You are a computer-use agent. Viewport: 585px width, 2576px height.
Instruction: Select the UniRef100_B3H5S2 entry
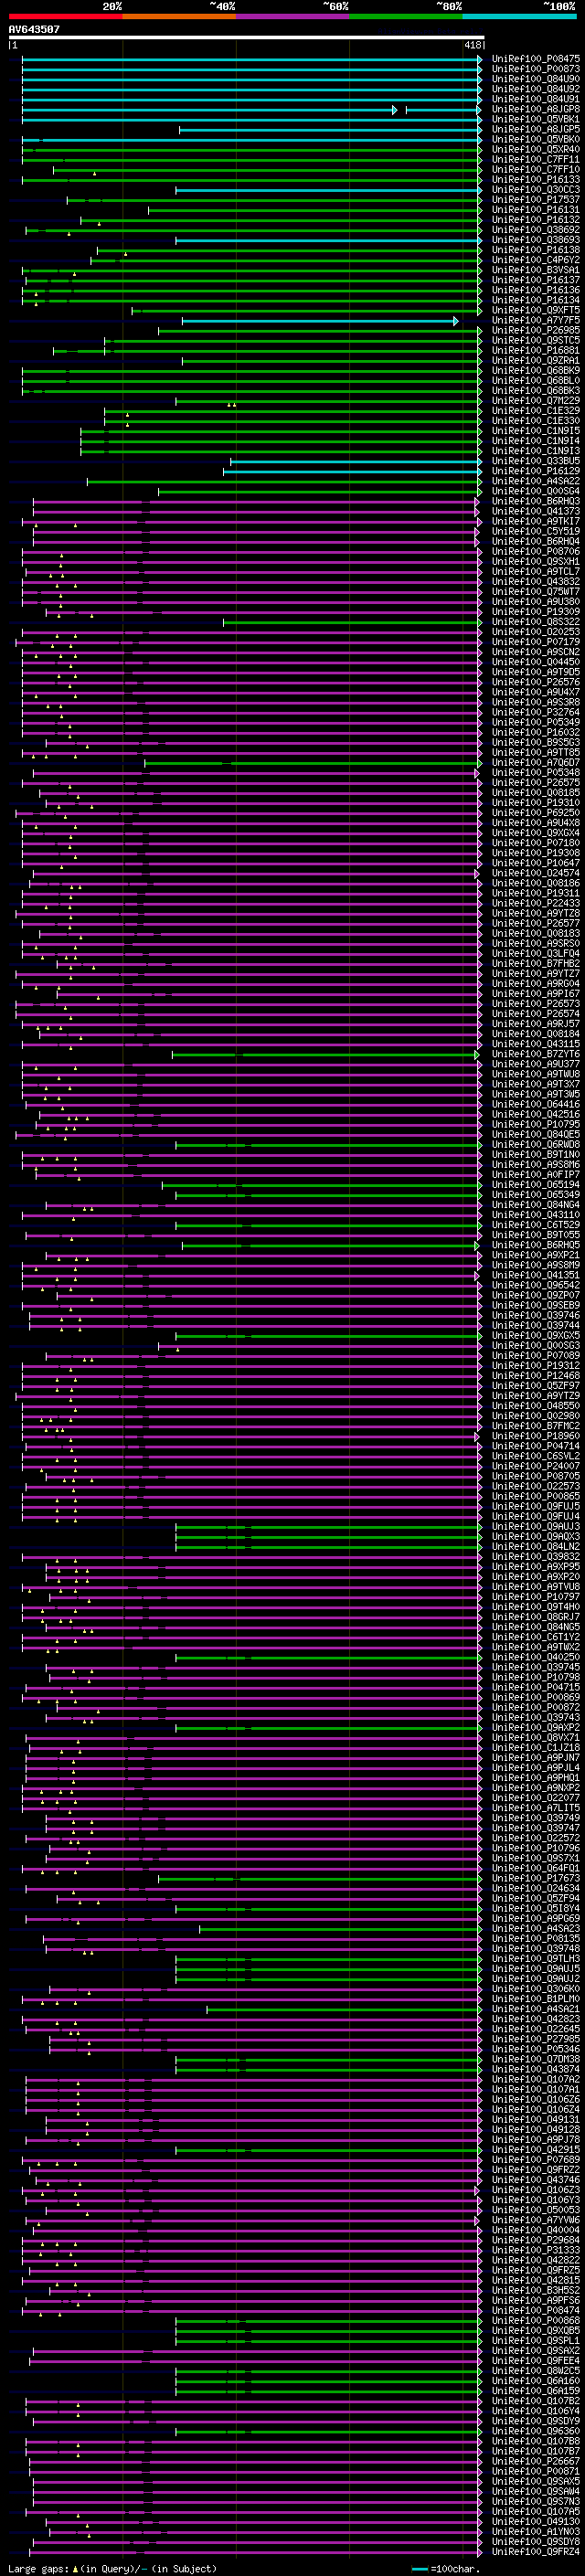(535, 2292)
